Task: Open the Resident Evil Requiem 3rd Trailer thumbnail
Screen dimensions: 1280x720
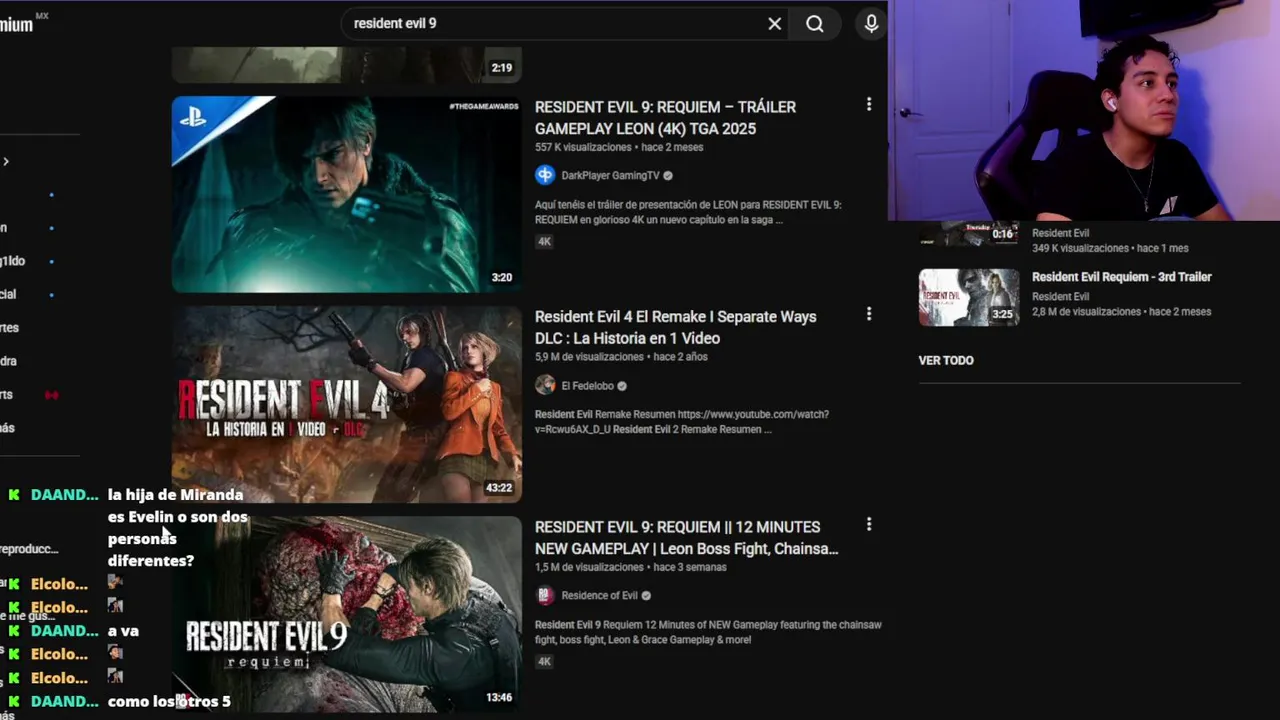Action: [x=969, y=297]
